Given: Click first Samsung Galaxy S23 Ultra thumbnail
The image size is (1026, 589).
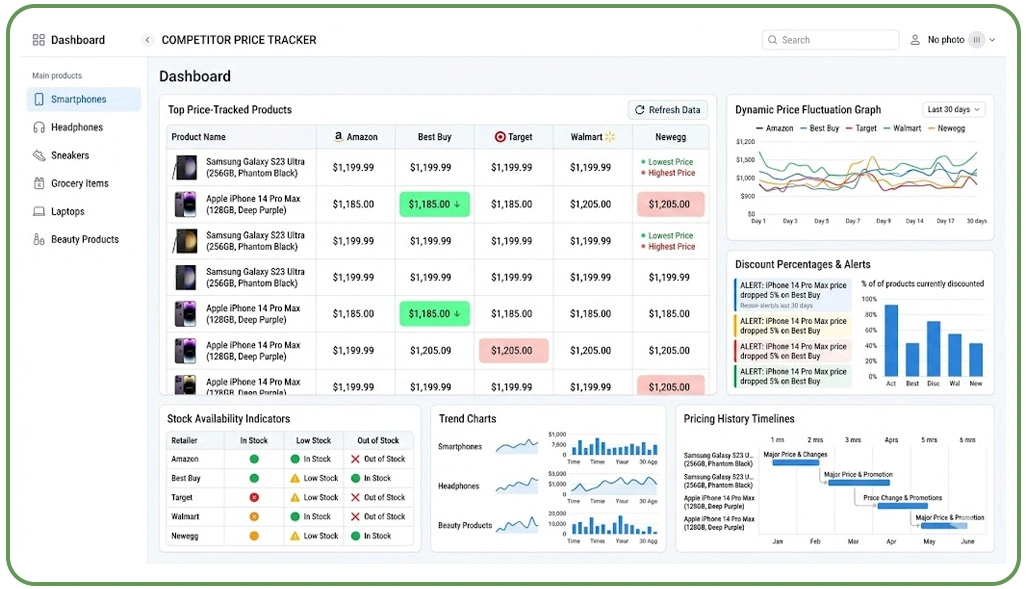Looking at the screenshot, I should (185, 168).
